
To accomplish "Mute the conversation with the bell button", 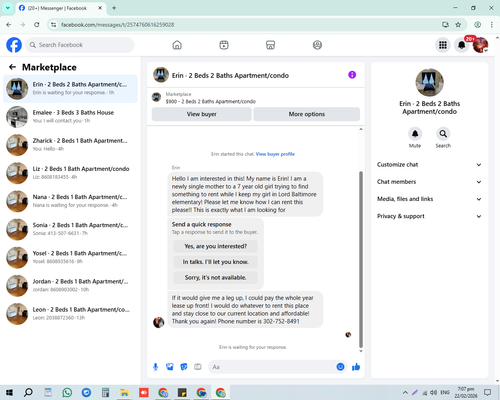I will click(x=415, y=134).
